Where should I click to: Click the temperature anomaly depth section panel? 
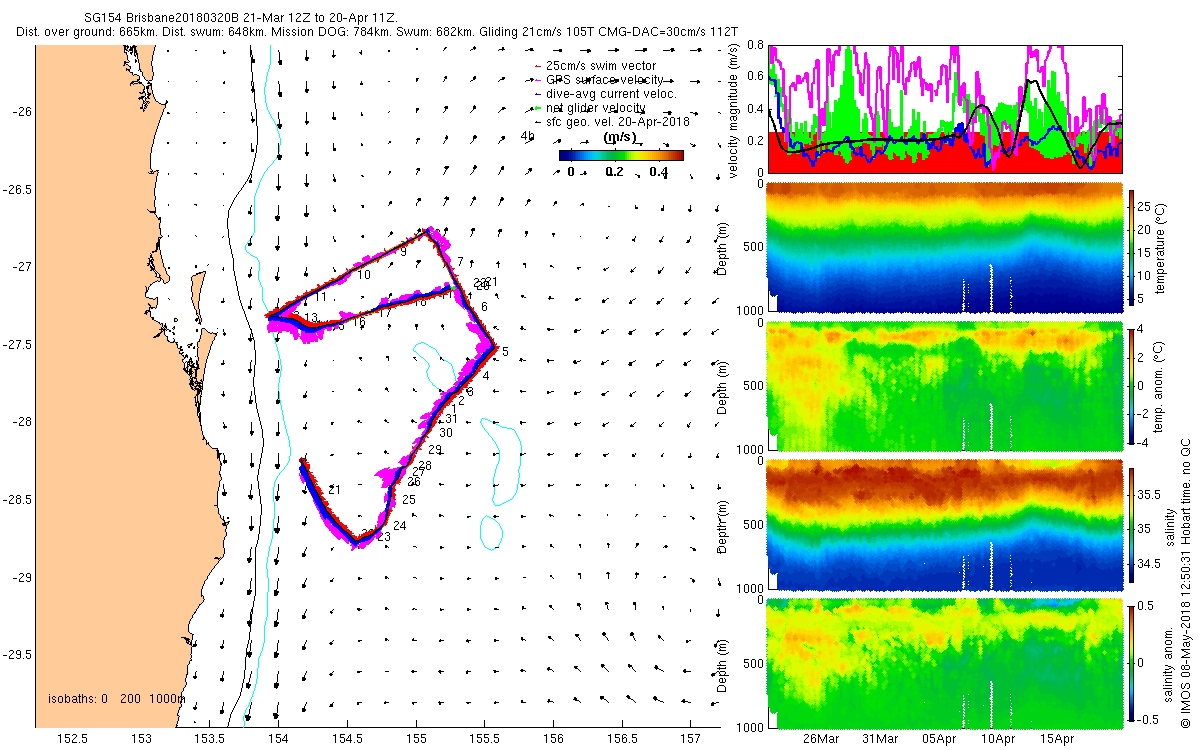[944, 386]
